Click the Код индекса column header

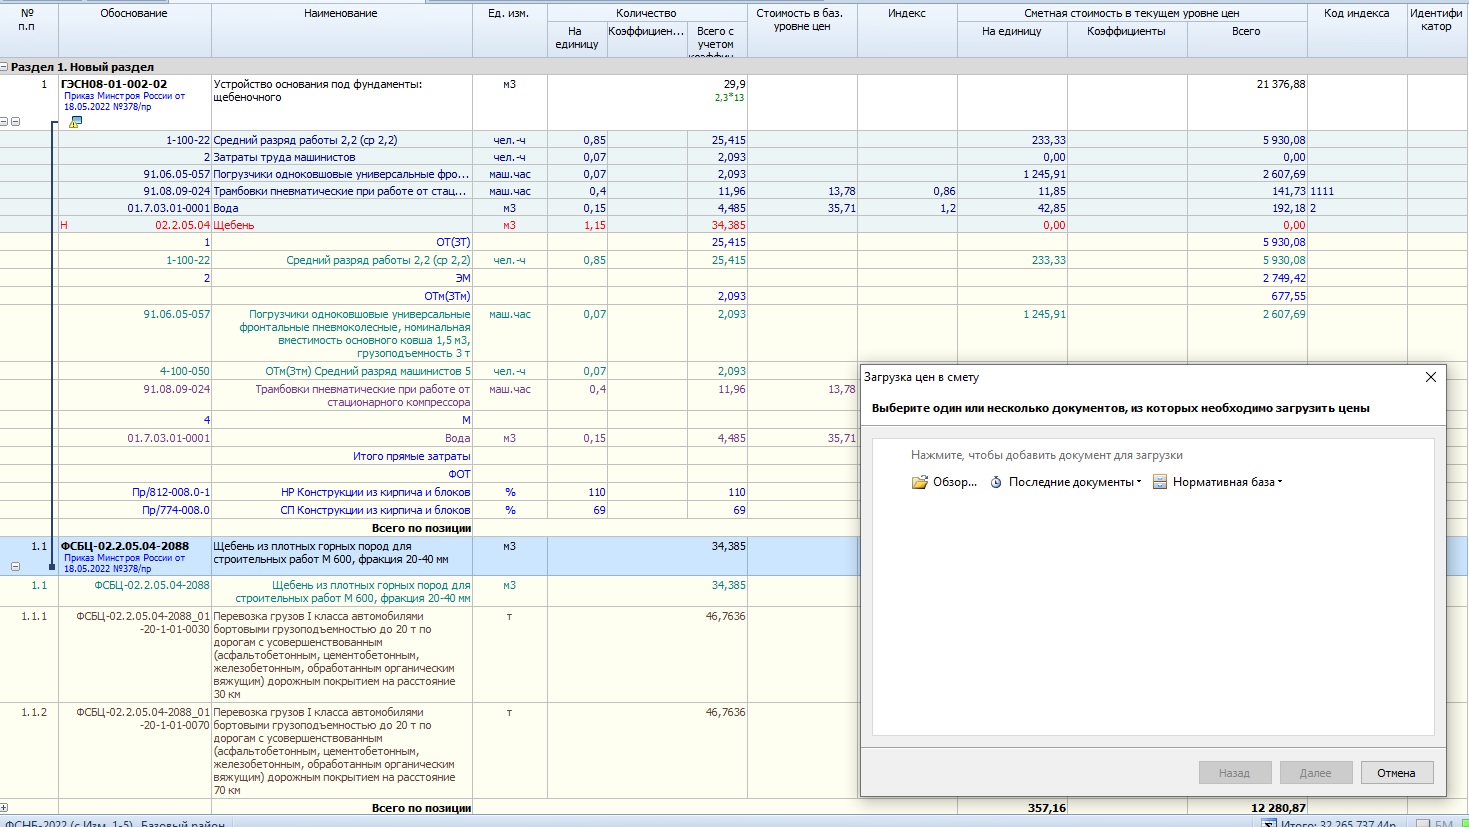(x=1356, y=14)
